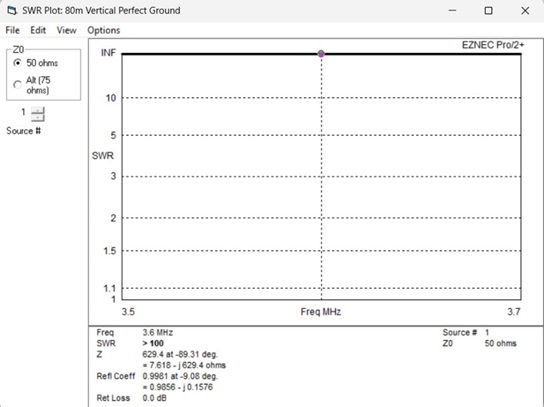Image resolution: width=544 pixels, height=407 pixels.
Task: Click the SWR Plot window title icon
Action: [12, 10]
